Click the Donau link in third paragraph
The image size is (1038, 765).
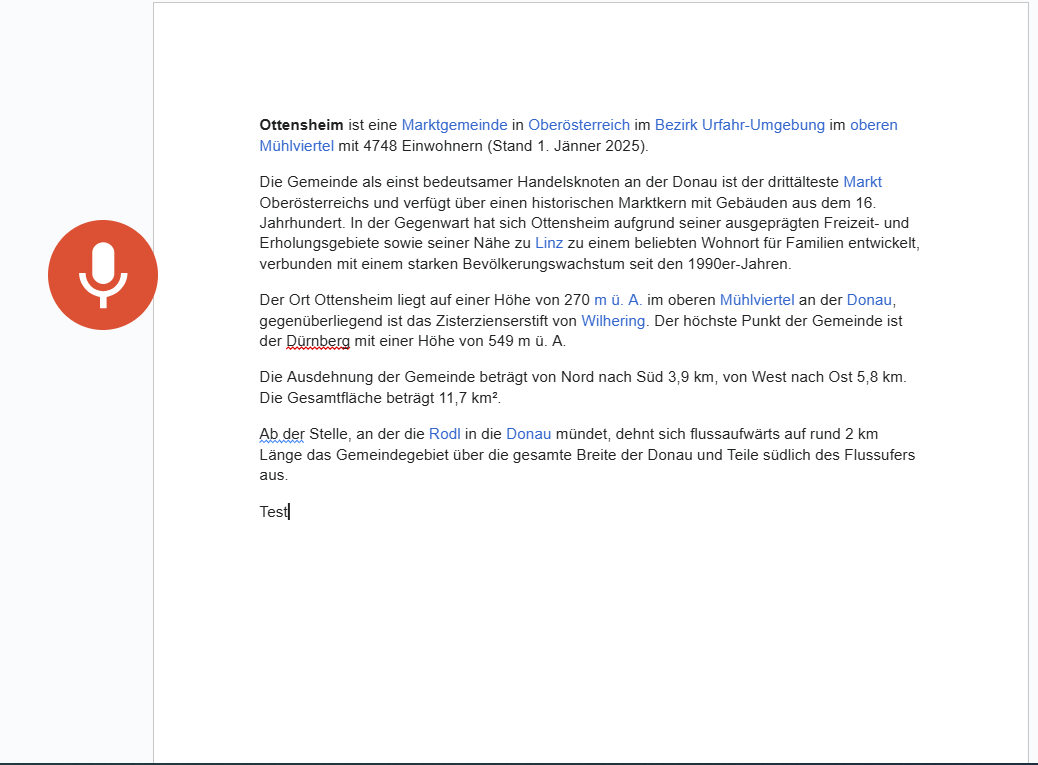coord(869,299)
